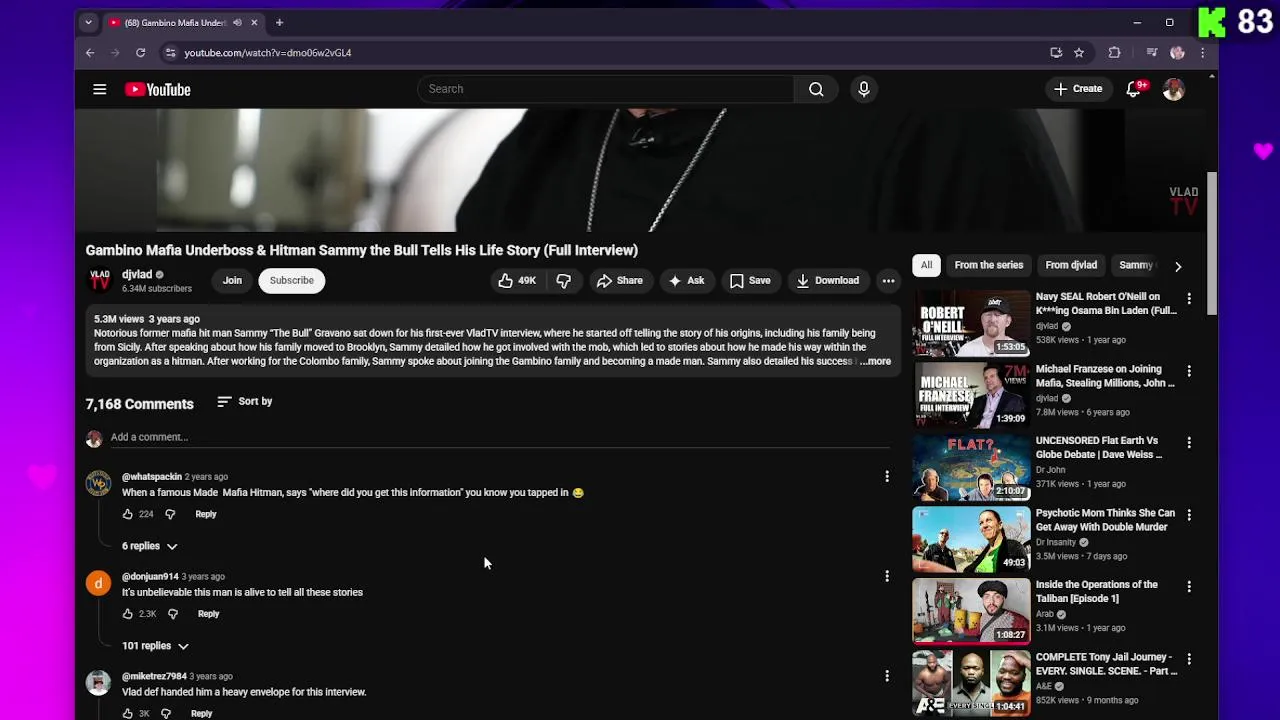The width and height of the screenshot is (1280, 720).
Task: Reload the page in browser
Action: point(141,53)
